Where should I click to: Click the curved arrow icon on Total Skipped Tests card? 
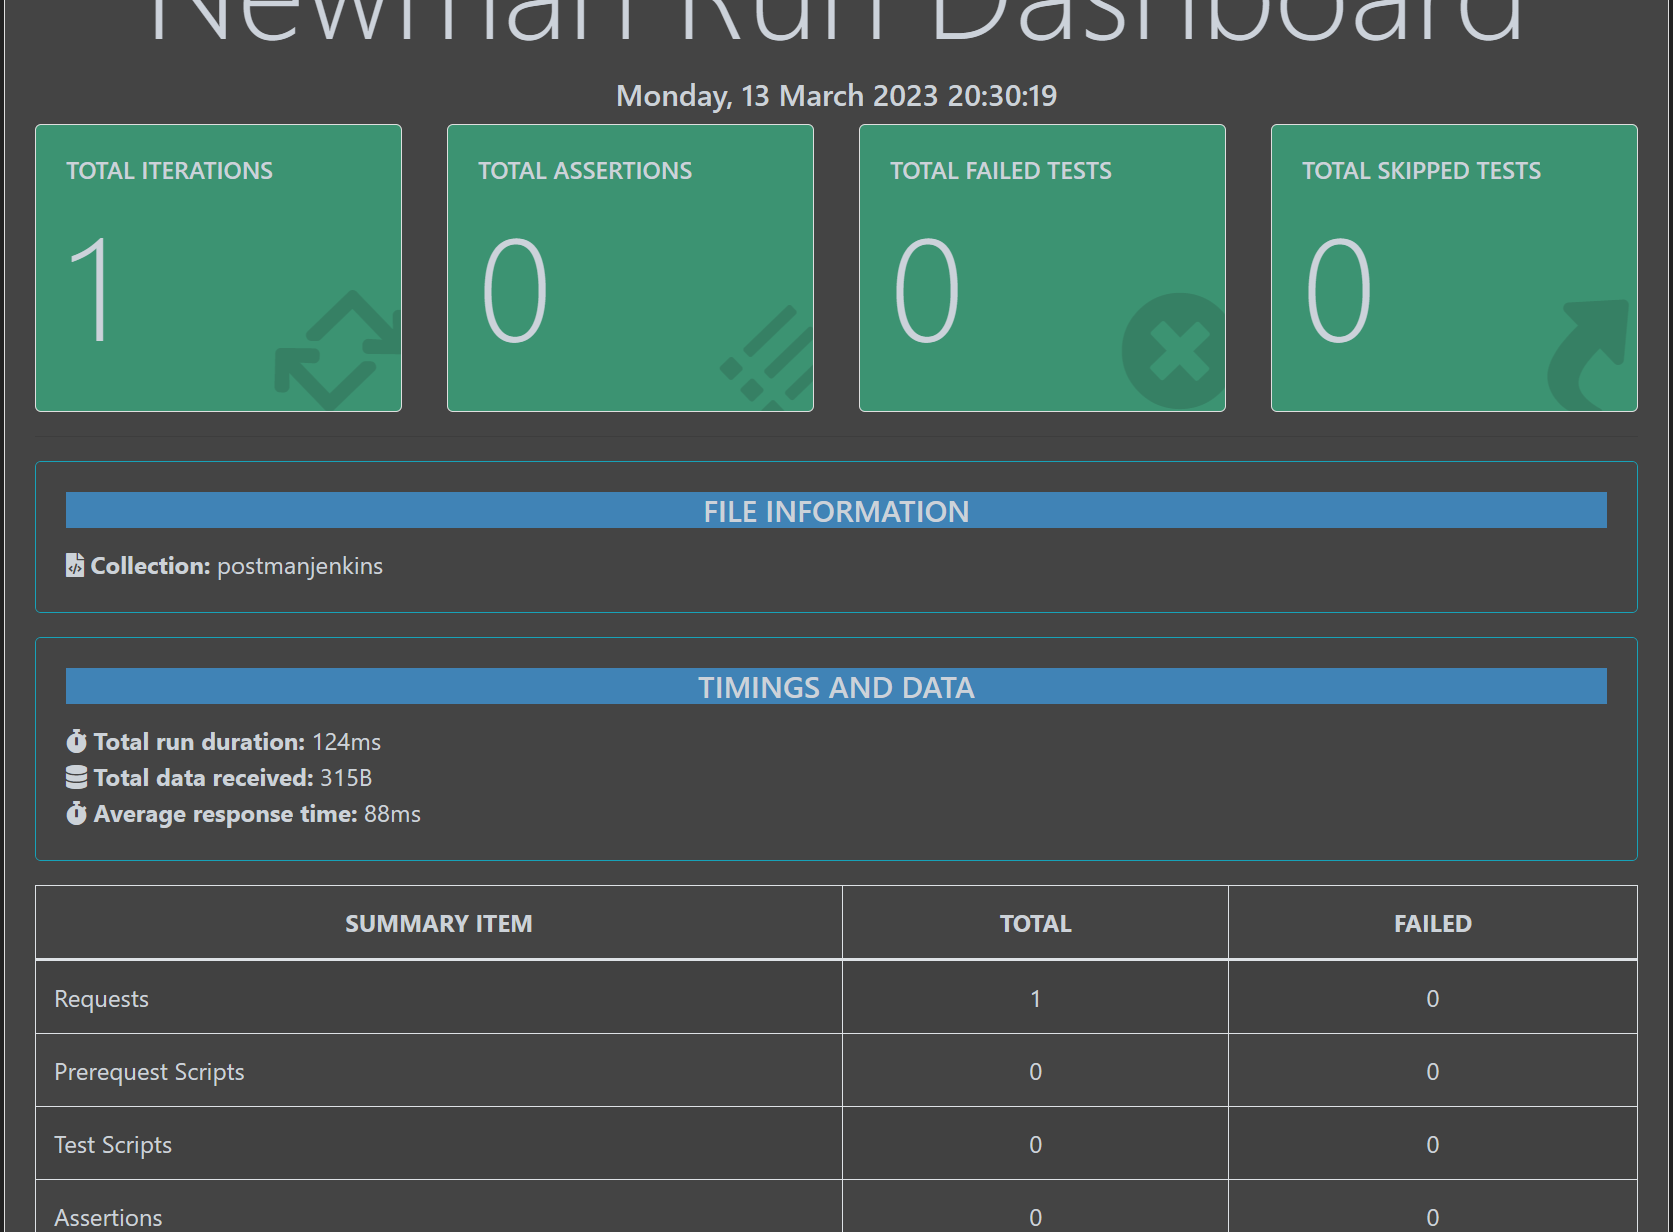pos(1586,352)
